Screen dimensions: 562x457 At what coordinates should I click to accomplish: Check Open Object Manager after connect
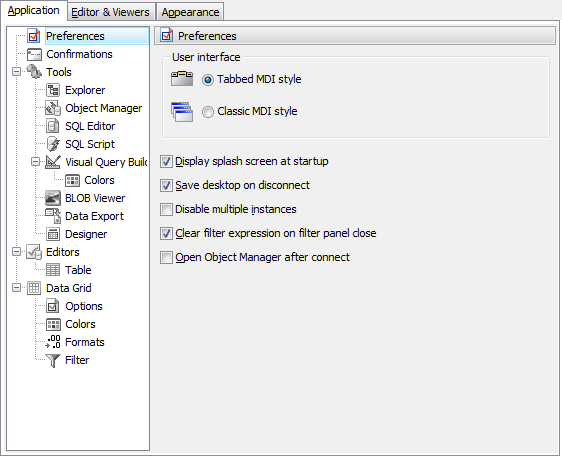coord(166,257)
